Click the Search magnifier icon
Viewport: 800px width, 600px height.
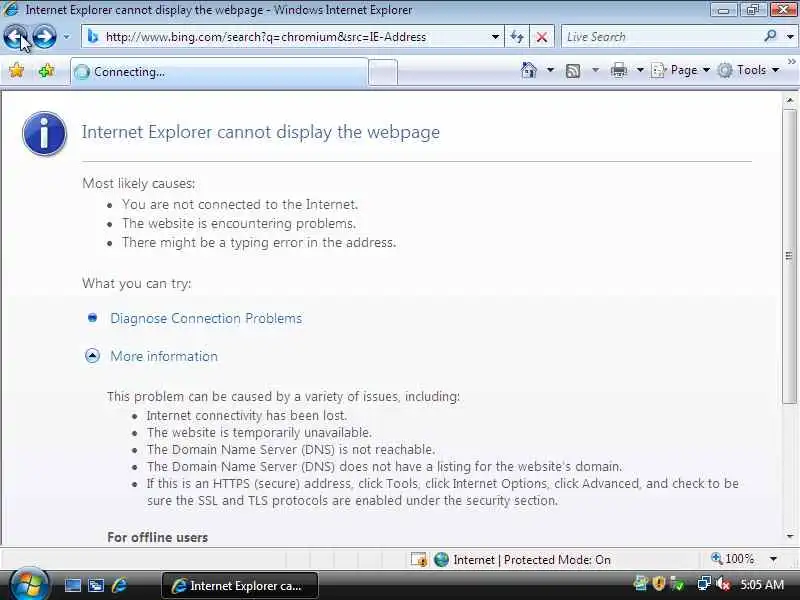[771, 36]
